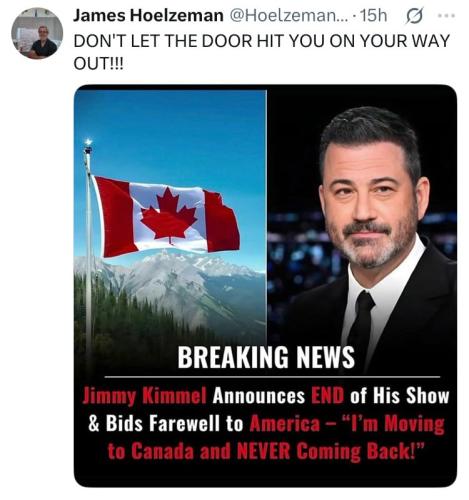Viewport: 469px width, 500px height.
Task: Open the @Hoelzeman handle link
Action: [287, 16]
